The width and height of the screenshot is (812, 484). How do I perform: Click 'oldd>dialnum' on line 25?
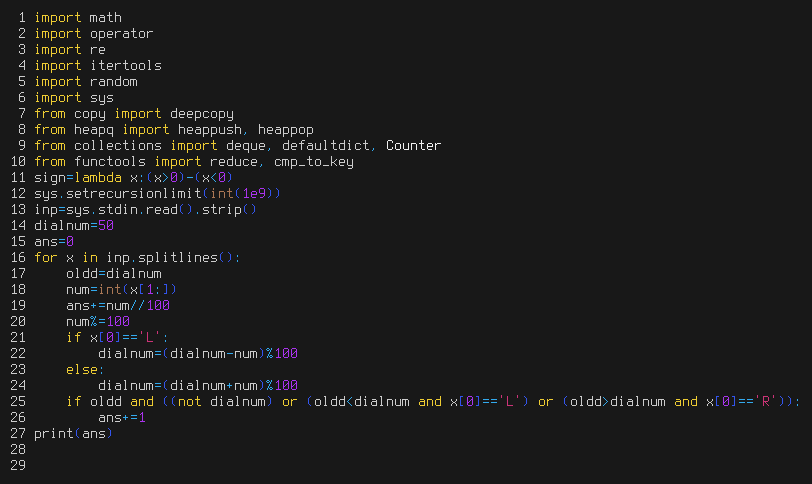(618, 403)
